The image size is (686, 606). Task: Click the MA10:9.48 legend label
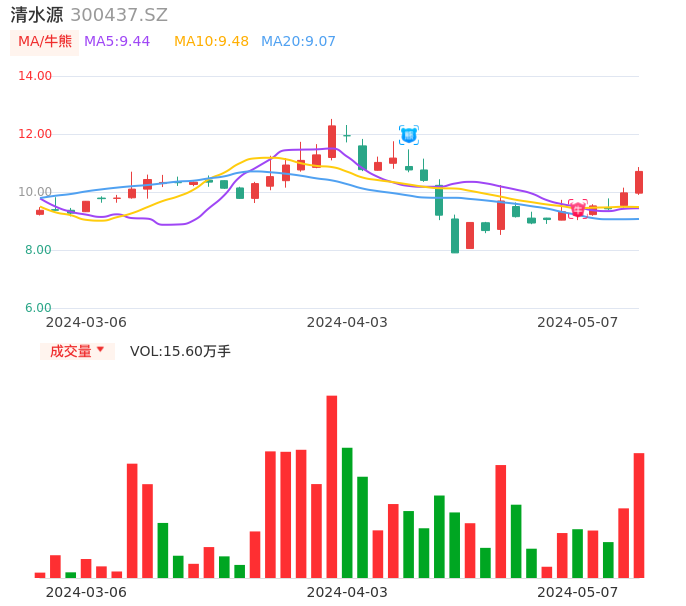[x=211, y=42]
